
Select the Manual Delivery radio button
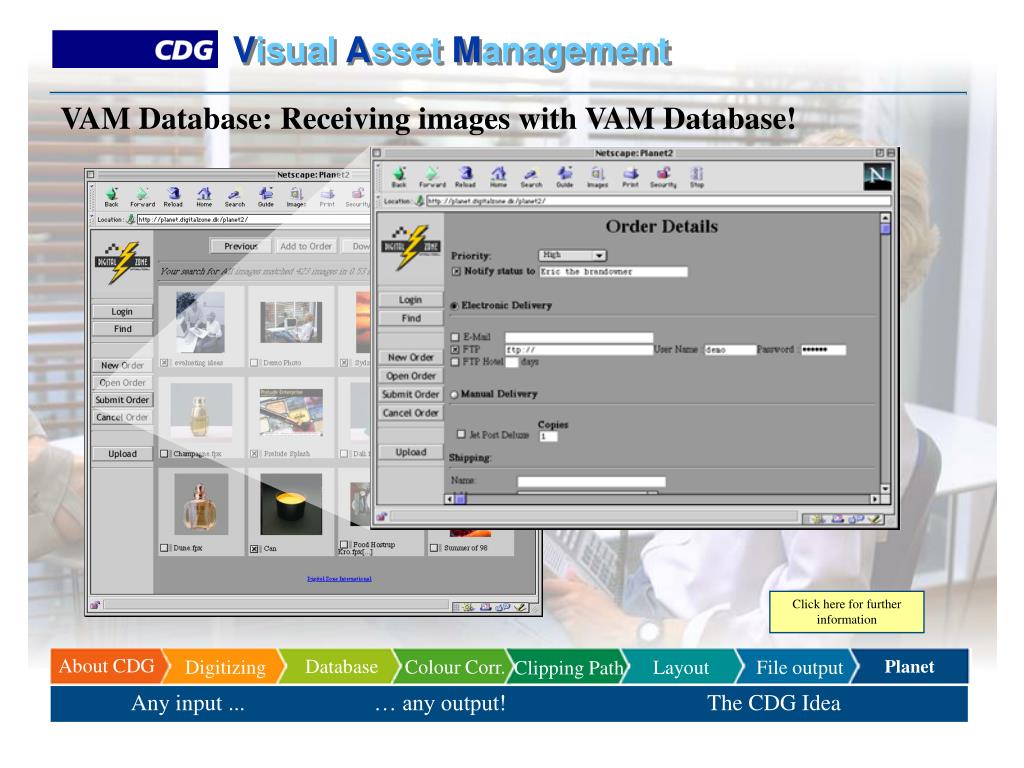[455, 394]
